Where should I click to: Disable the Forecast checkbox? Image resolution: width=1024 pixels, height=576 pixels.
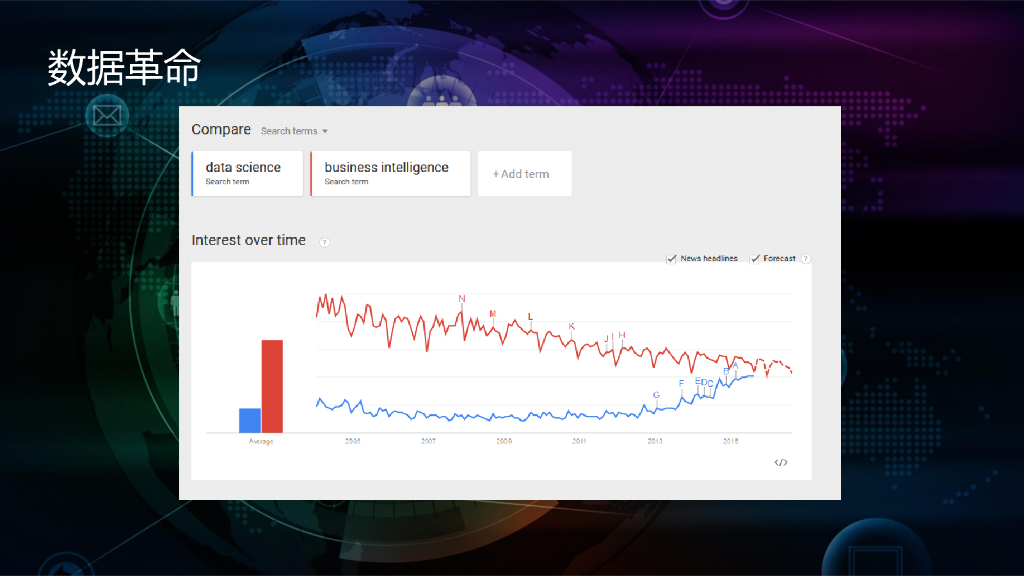pos(755,259)
